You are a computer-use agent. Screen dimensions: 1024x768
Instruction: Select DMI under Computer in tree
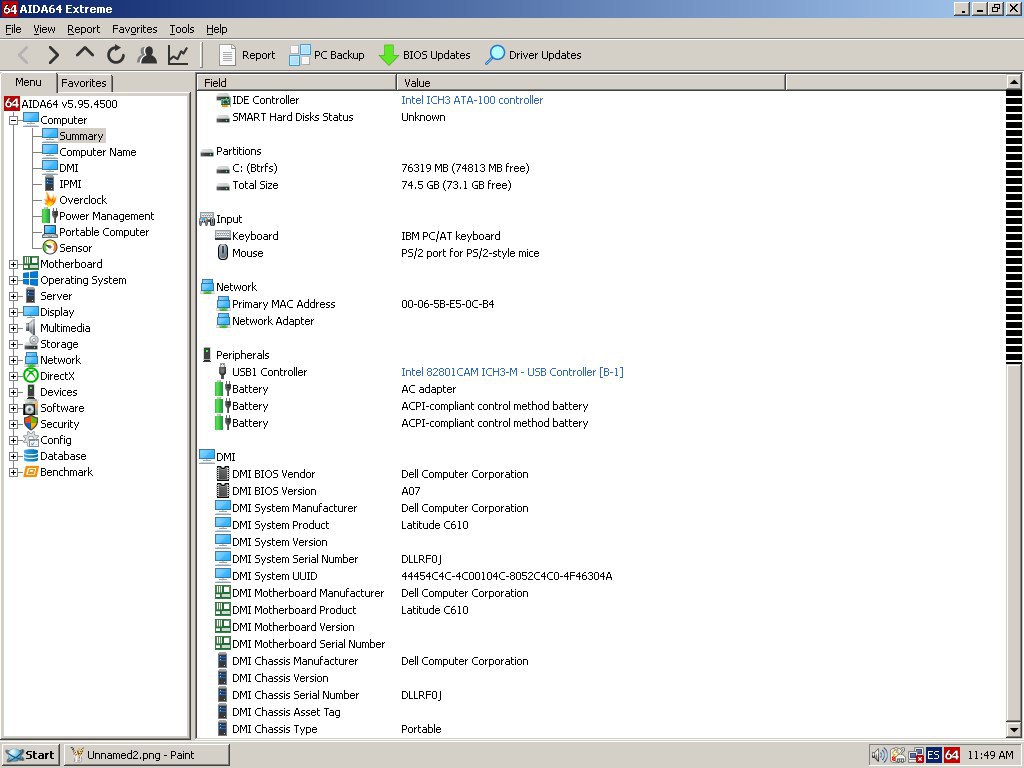pyautogui.click(x=69, y=168)
